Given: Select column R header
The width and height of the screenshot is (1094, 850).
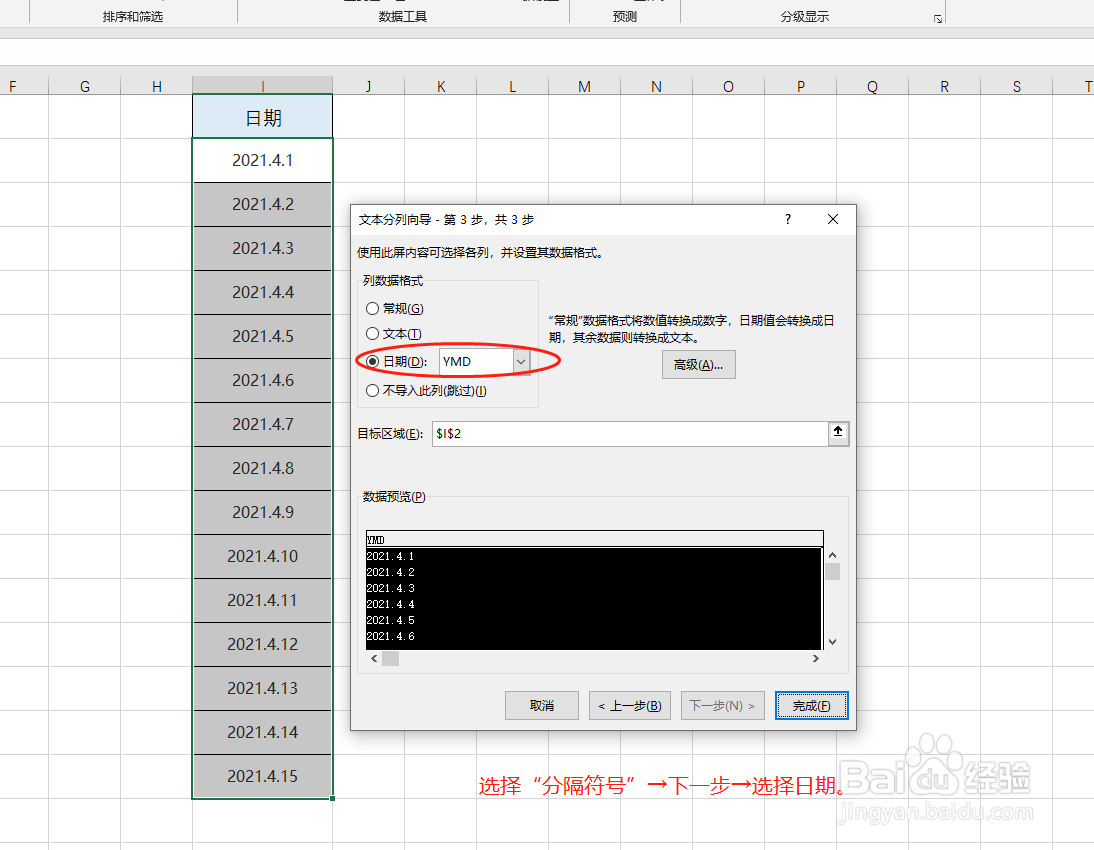Looking at the screenshot, I should tap(944, 86).
